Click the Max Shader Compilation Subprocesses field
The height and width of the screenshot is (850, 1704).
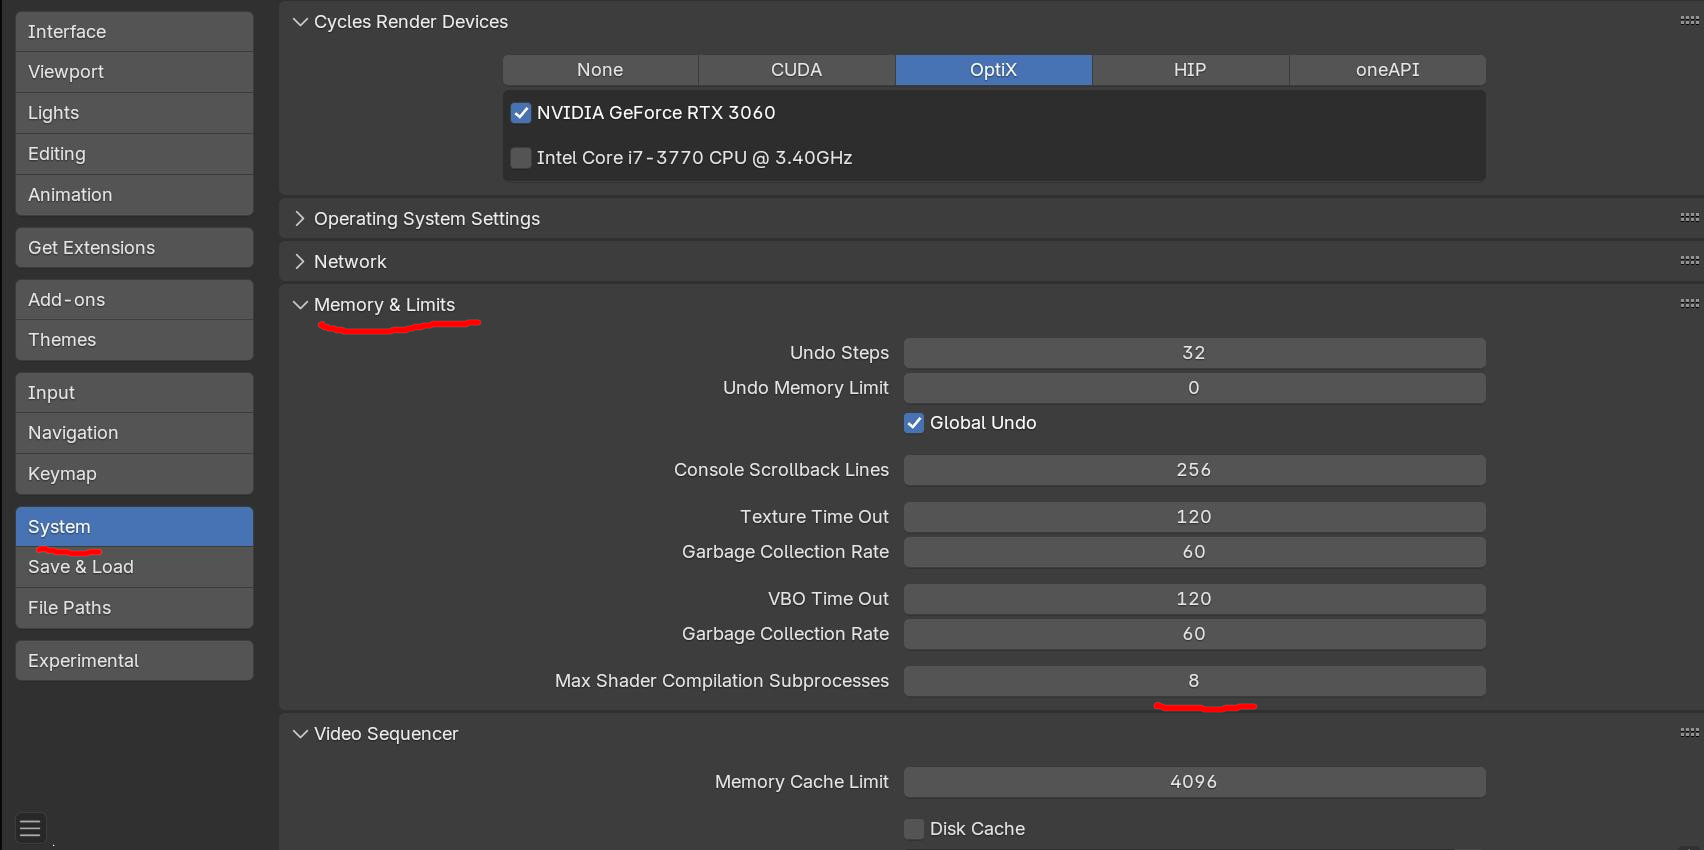click(1195, 681)
